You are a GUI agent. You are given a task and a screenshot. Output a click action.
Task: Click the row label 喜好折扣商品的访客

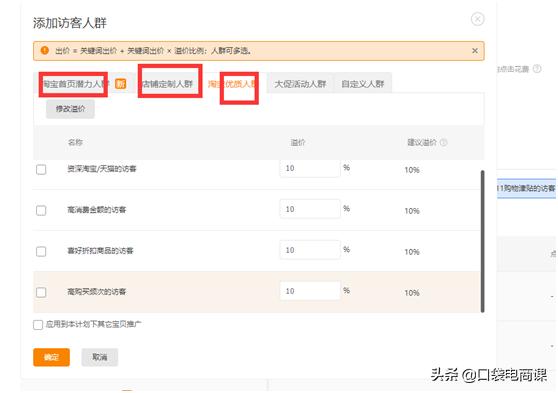pos(100,251)
